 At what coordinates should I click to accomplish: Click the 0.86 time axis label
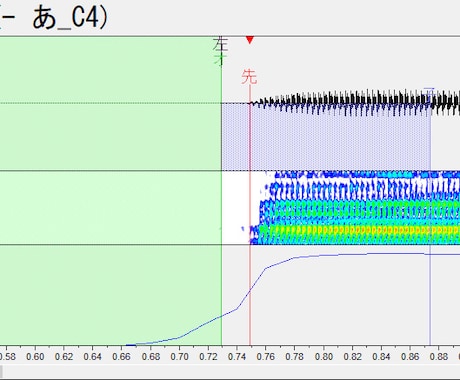coord(410,357)
